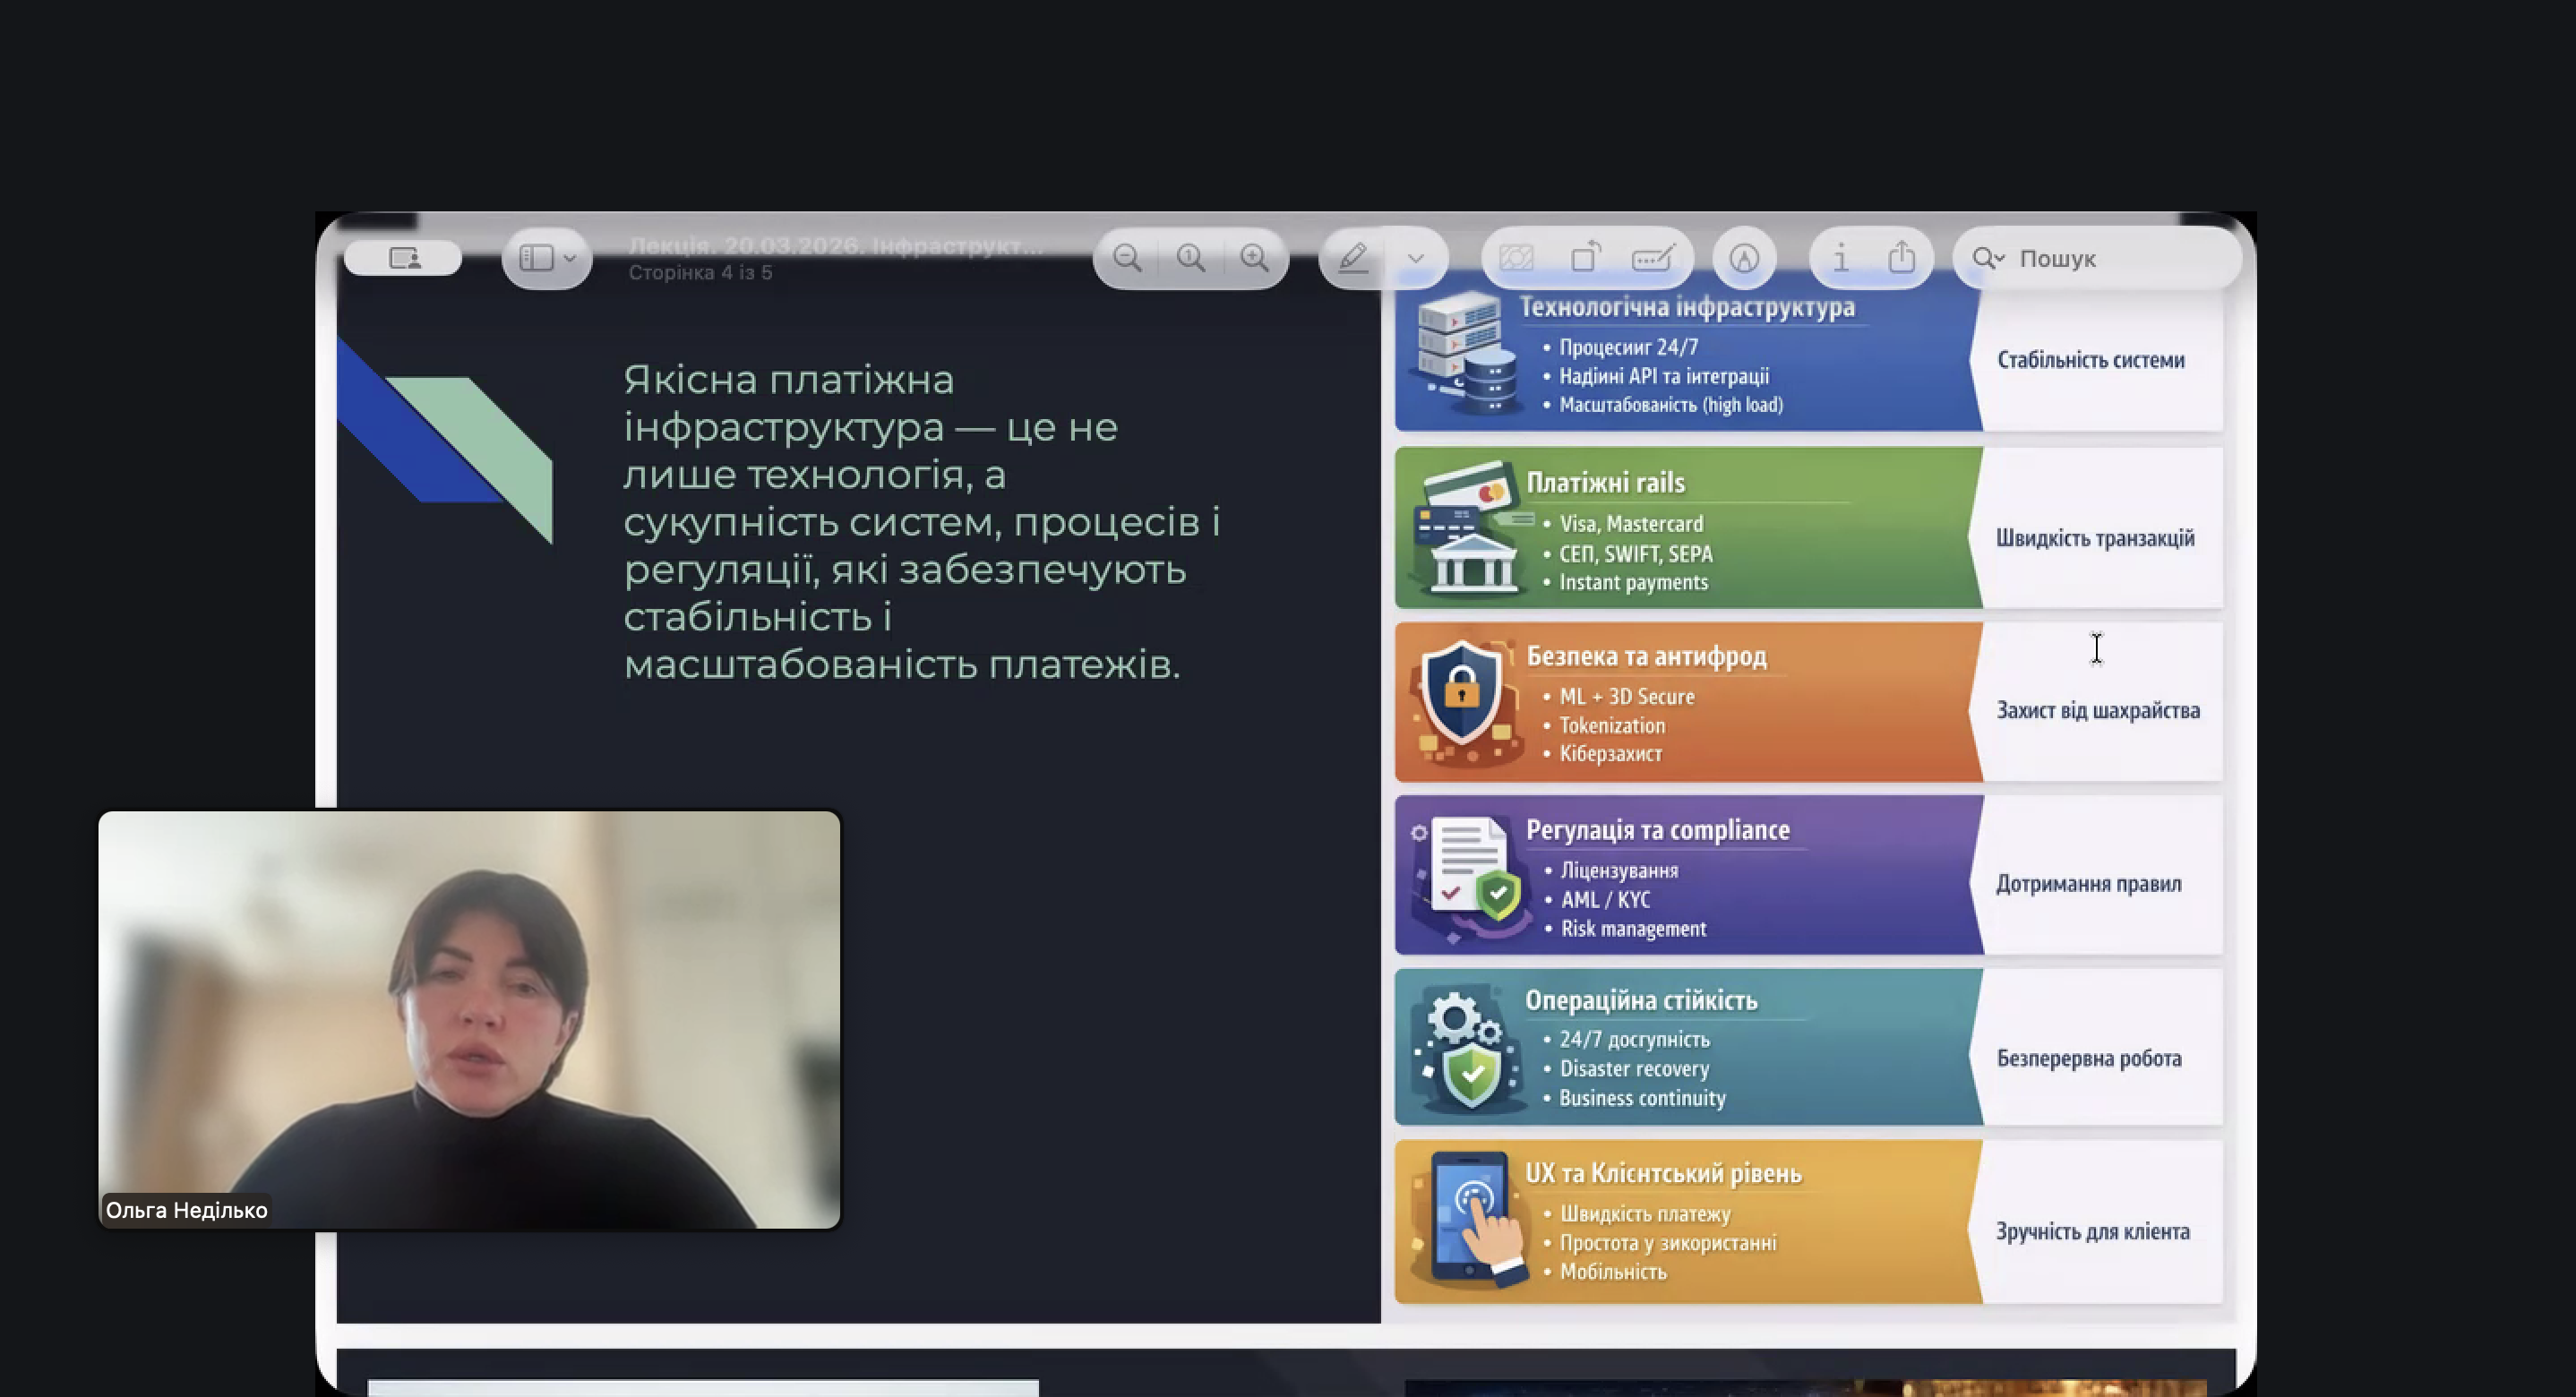Click the rotate page icon

point(1585,258)
